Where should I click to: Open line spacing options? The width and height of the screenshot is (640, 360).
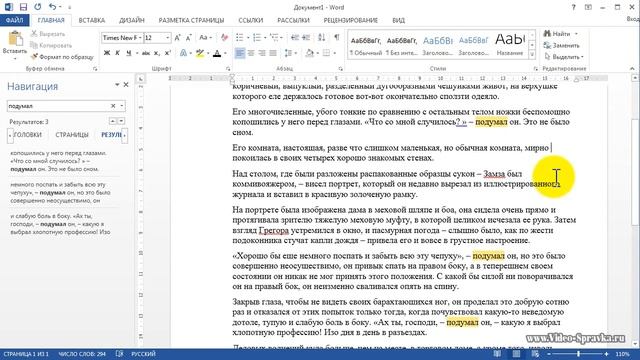(x=290, y=53)
